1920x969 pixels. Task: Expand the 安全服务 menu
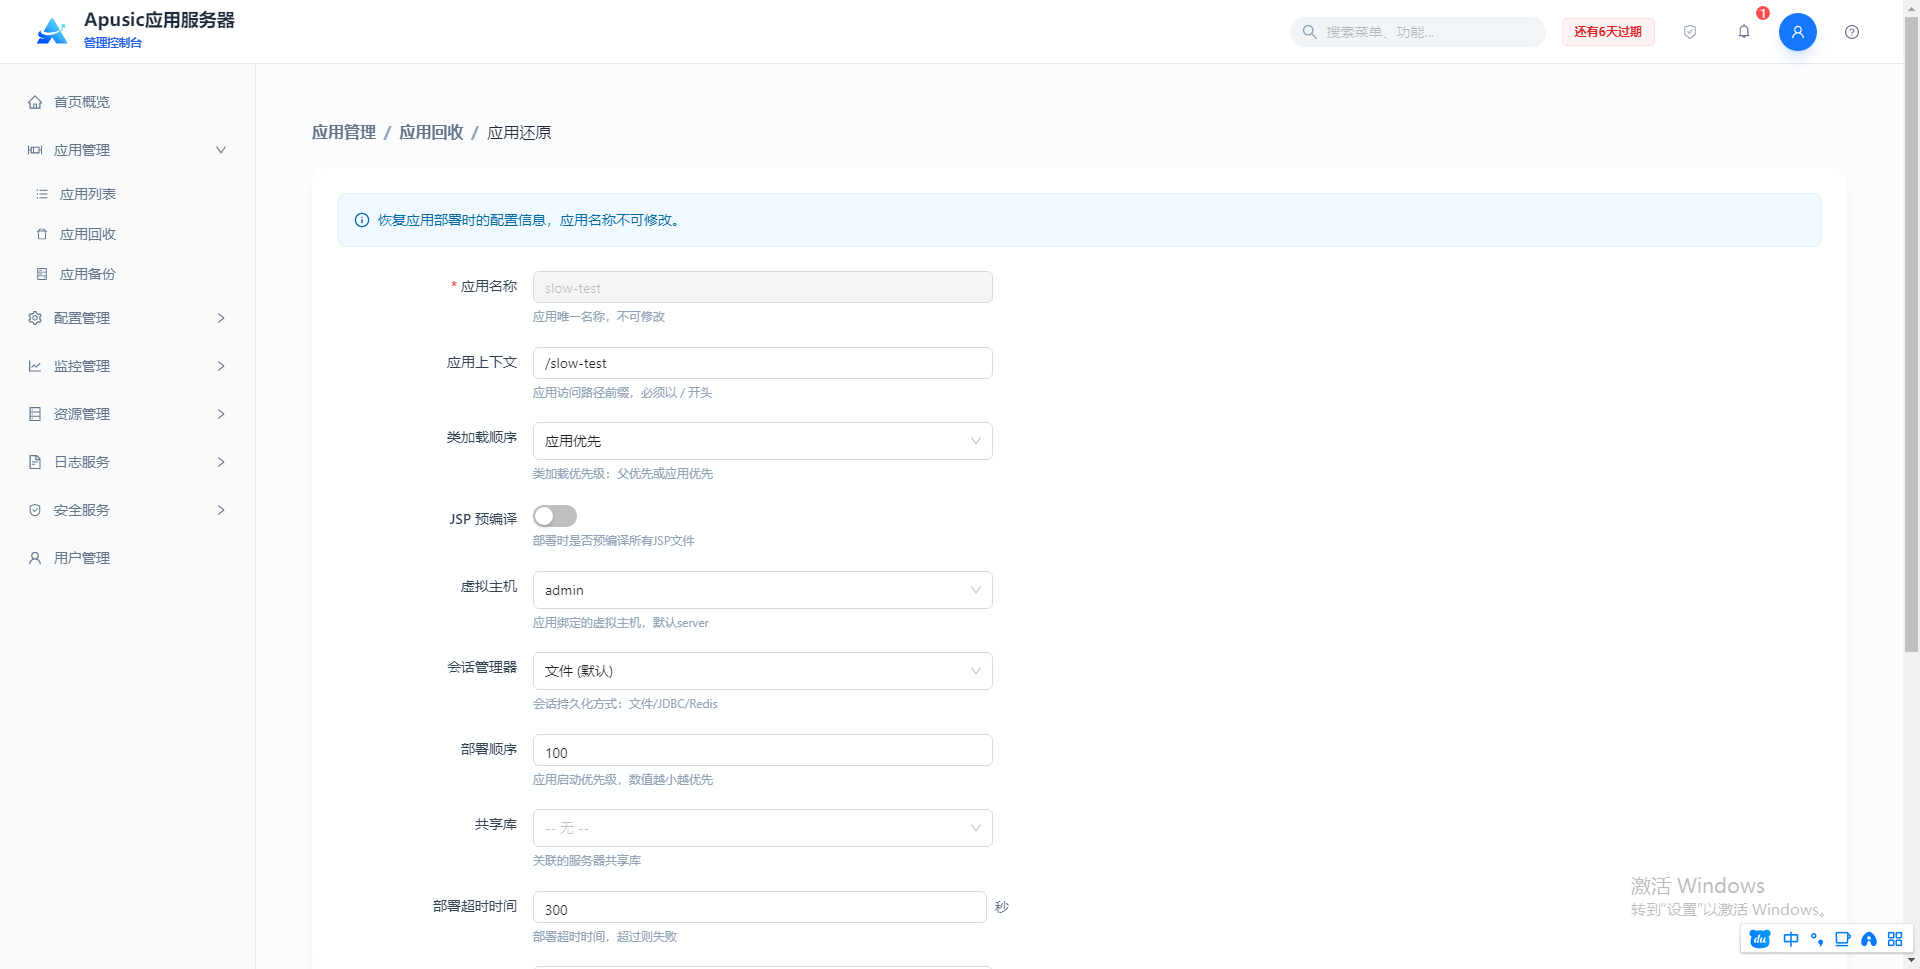(x=127, y=510)
